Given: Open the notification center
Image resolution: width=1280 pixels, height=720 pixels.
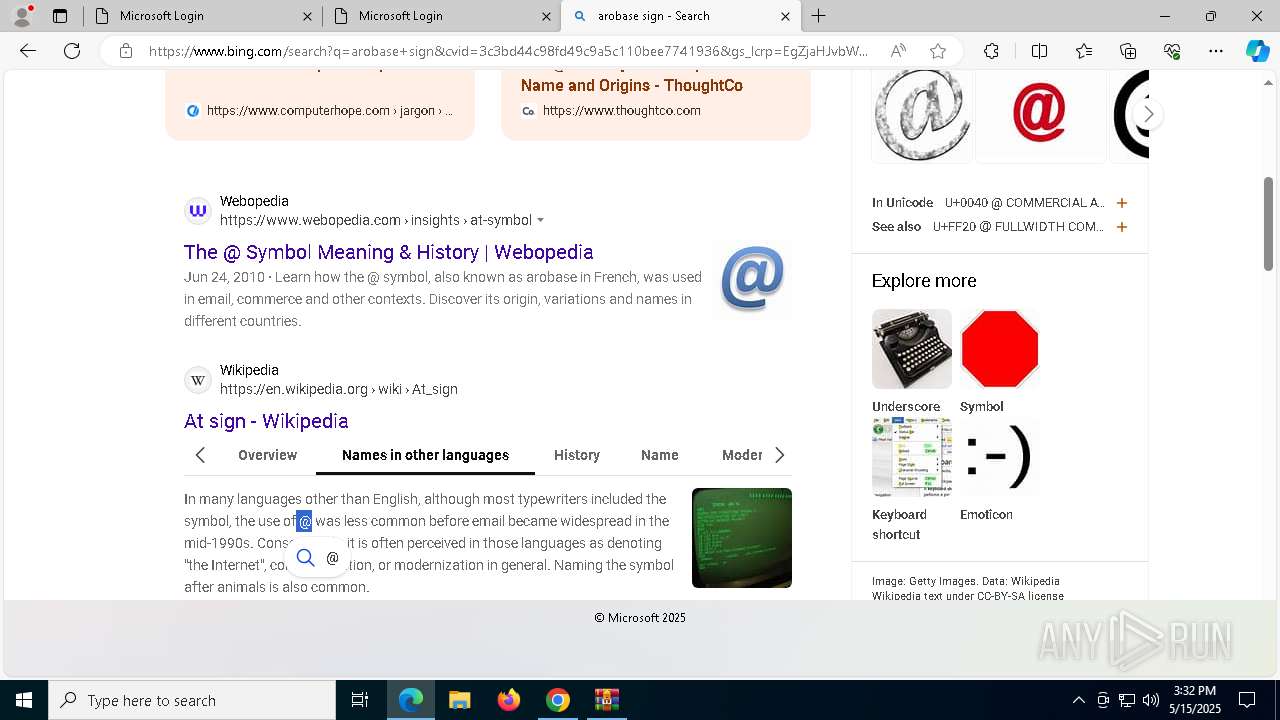Looking at the screenshot, I should 1247,700.
